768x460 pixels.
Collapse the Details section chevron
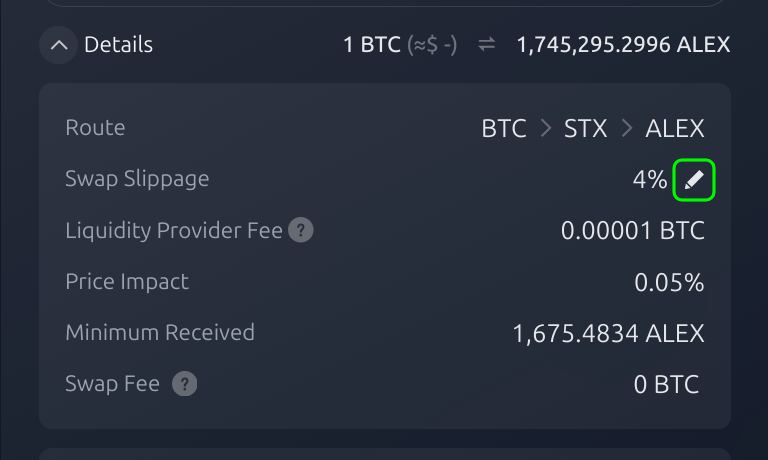pyautogui.click(x=59, y=45)
